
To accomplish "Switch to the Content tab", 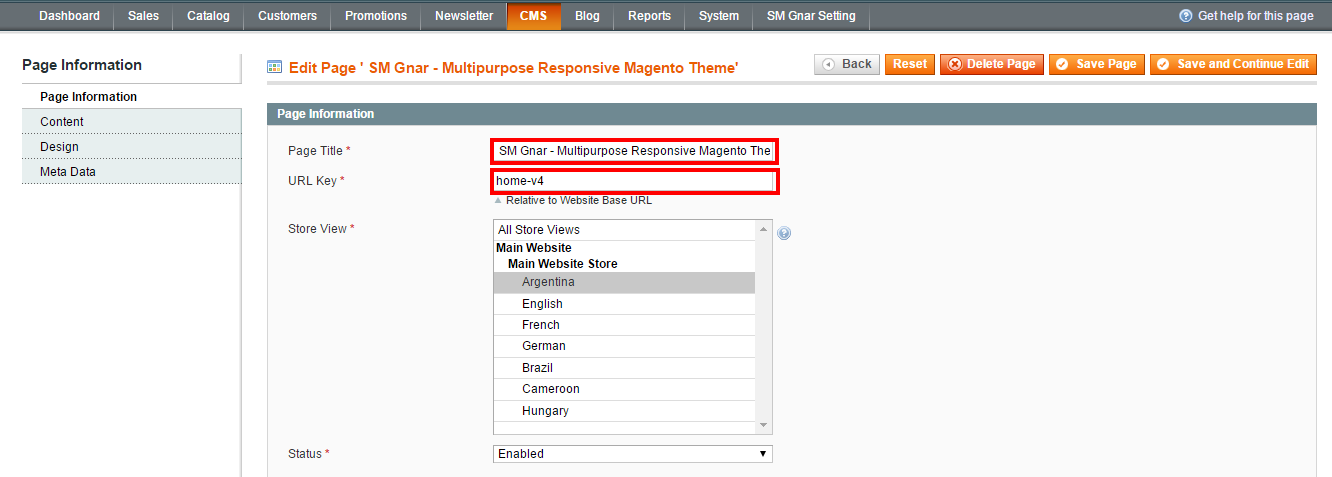I will pos(131,122).
